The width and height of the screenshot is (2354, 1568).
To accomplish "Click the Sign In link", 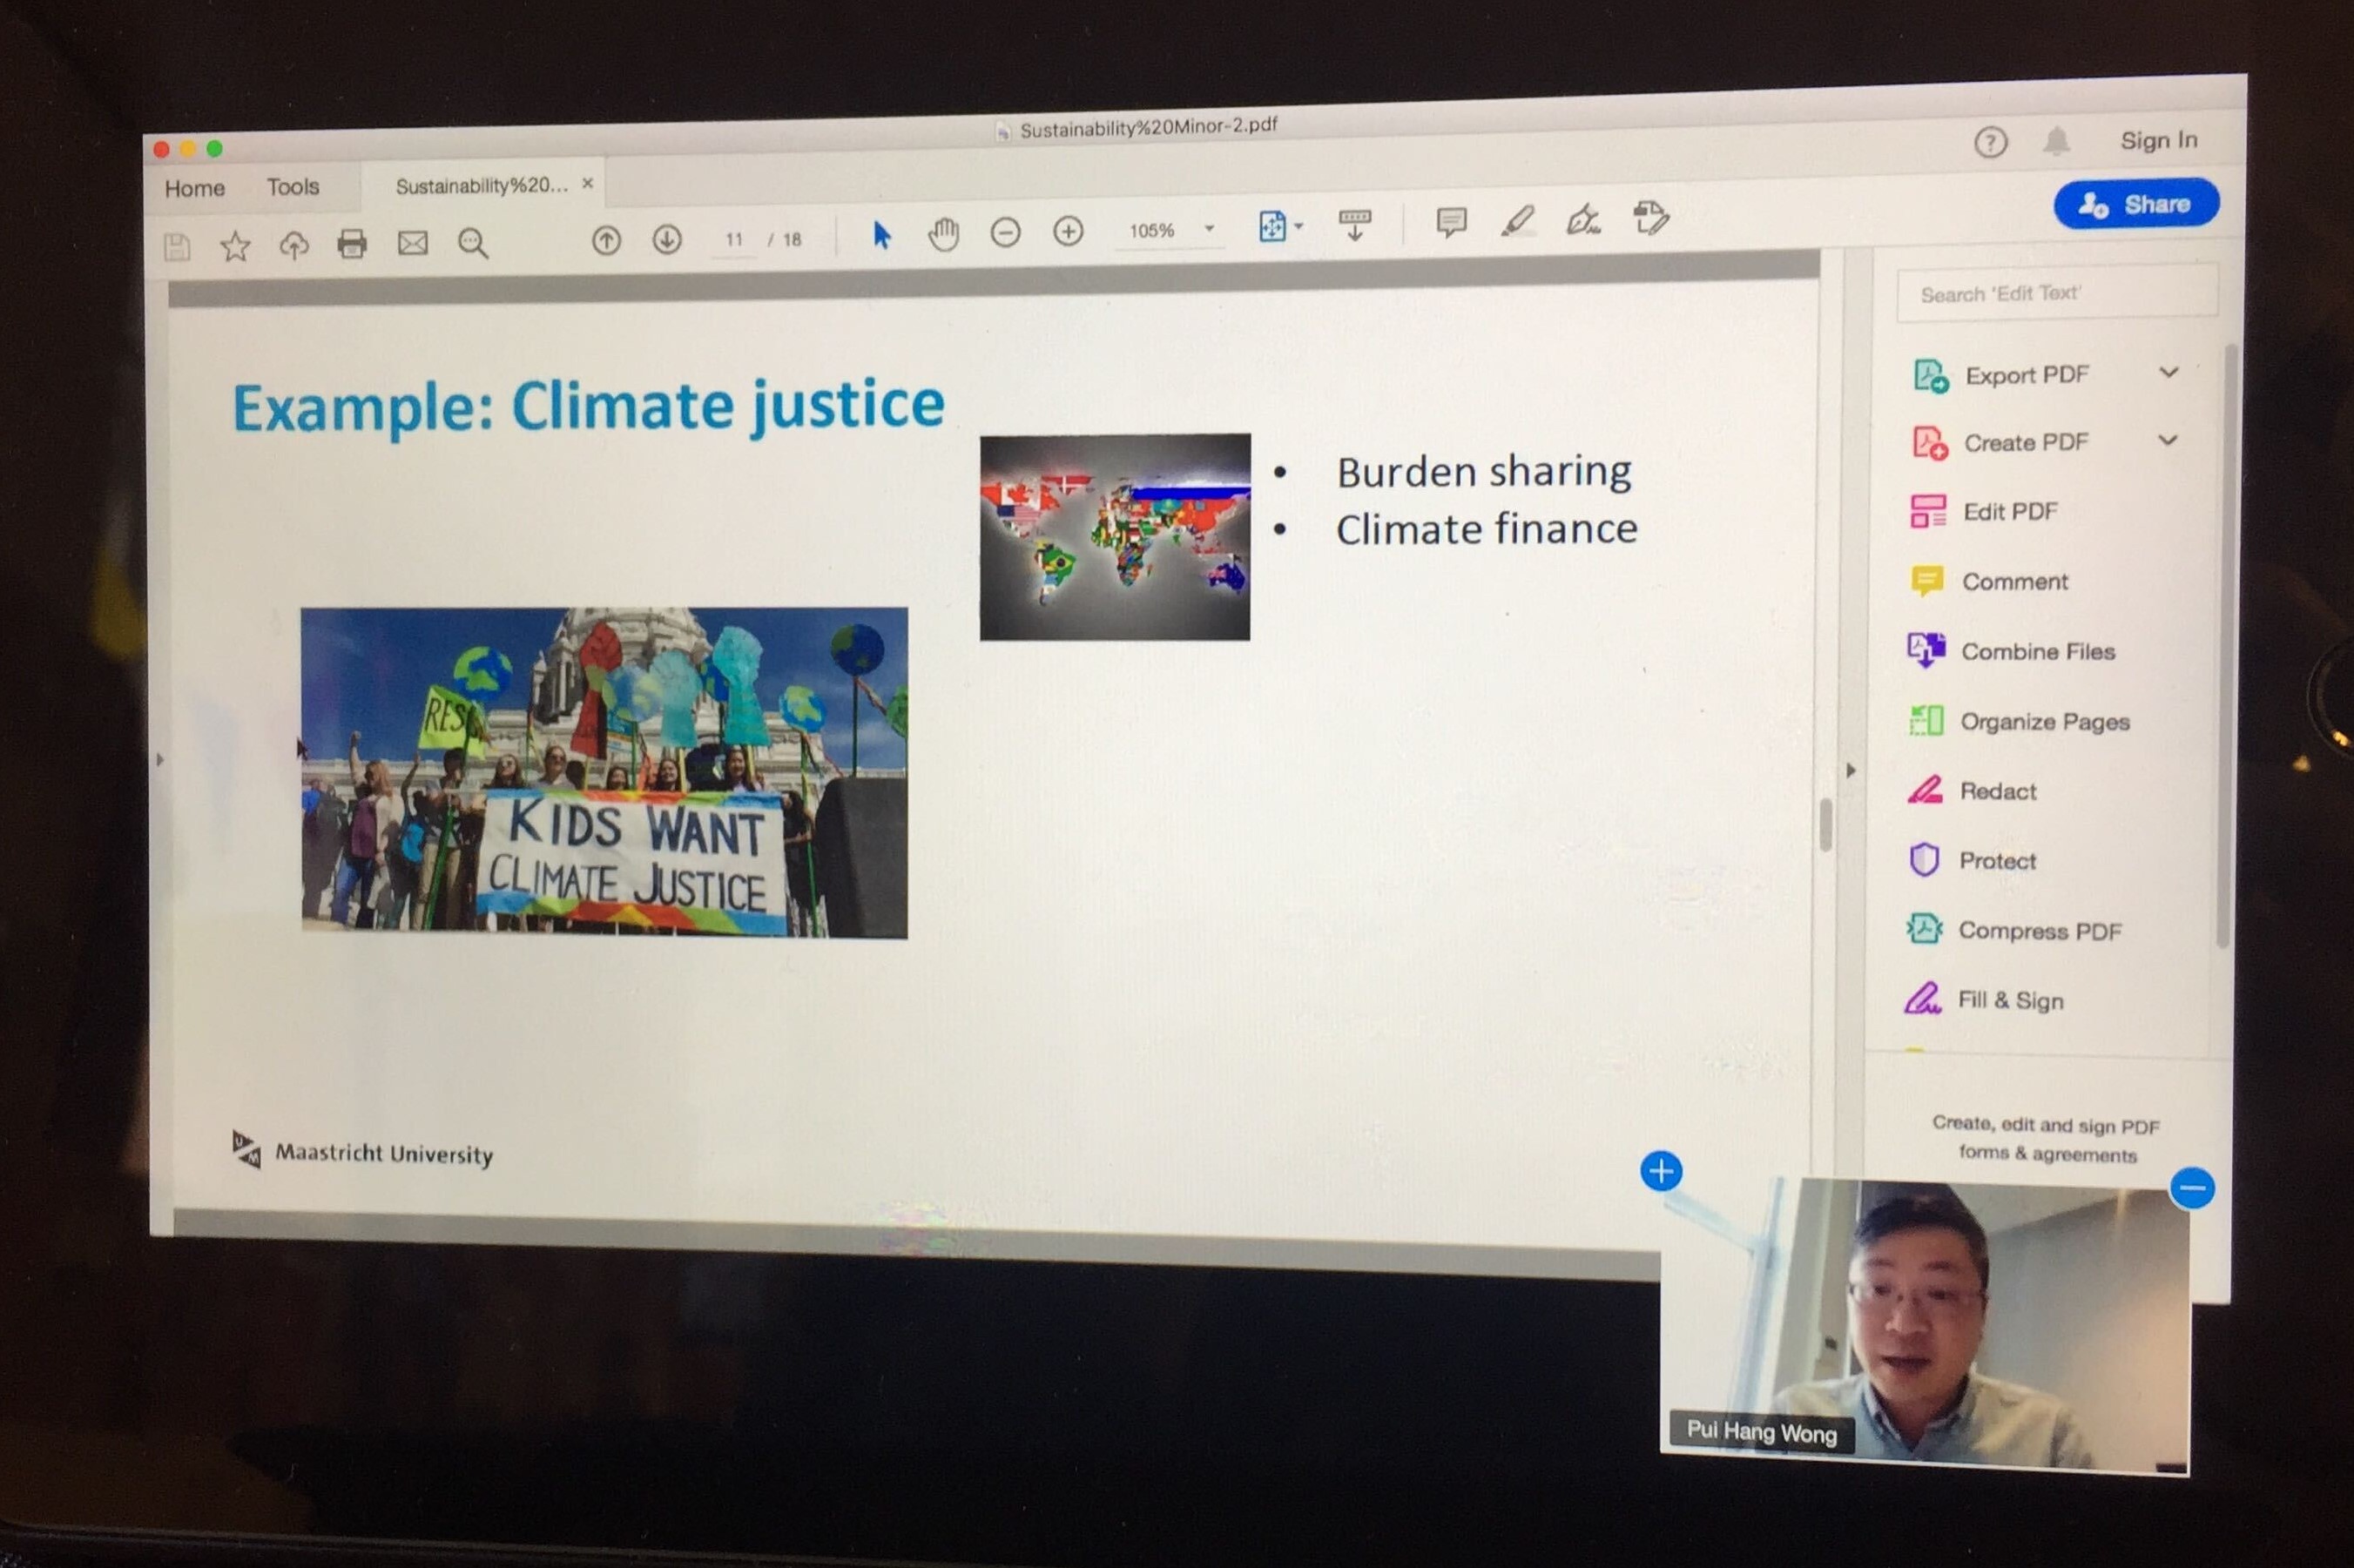I will tap(2158, 140).
